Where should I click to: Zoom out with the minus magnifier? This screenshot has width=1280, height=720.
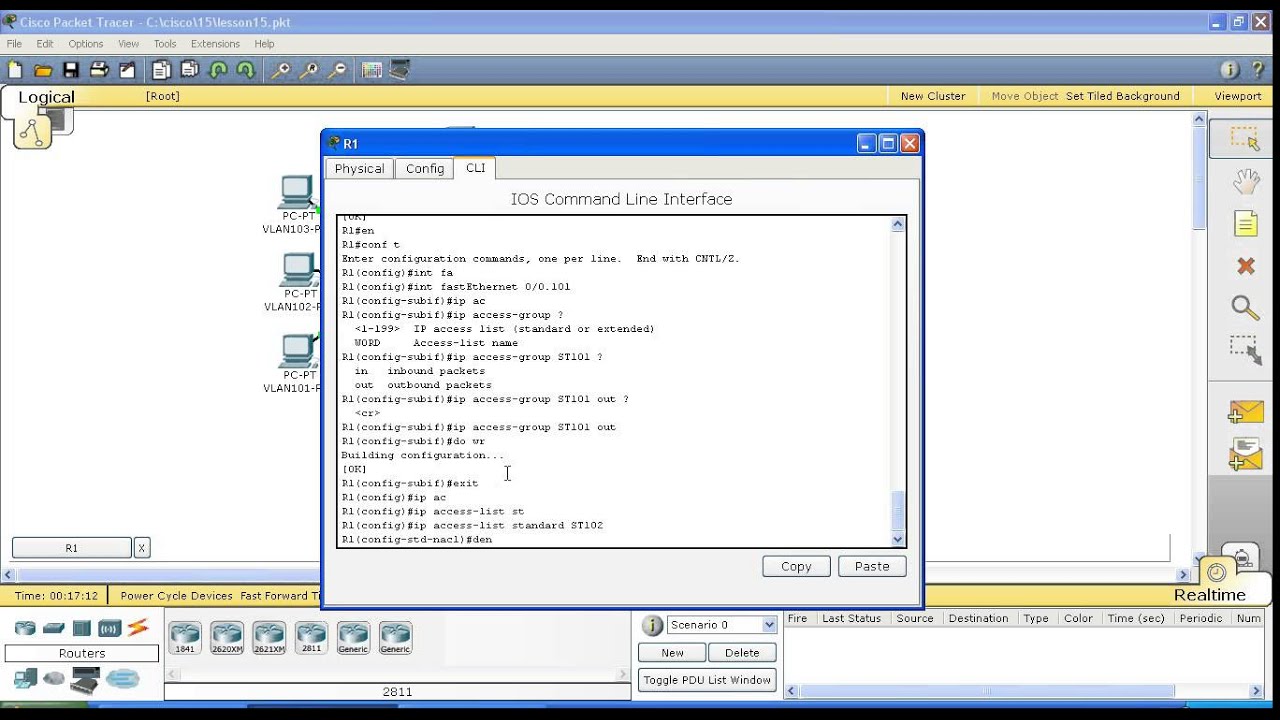(337, 70)
